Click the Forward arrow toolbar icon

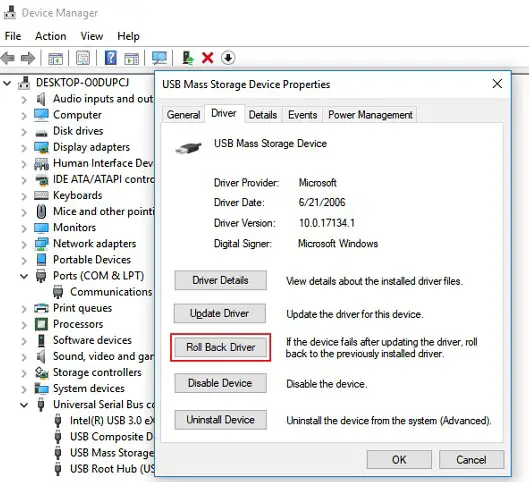coord(28,58)
